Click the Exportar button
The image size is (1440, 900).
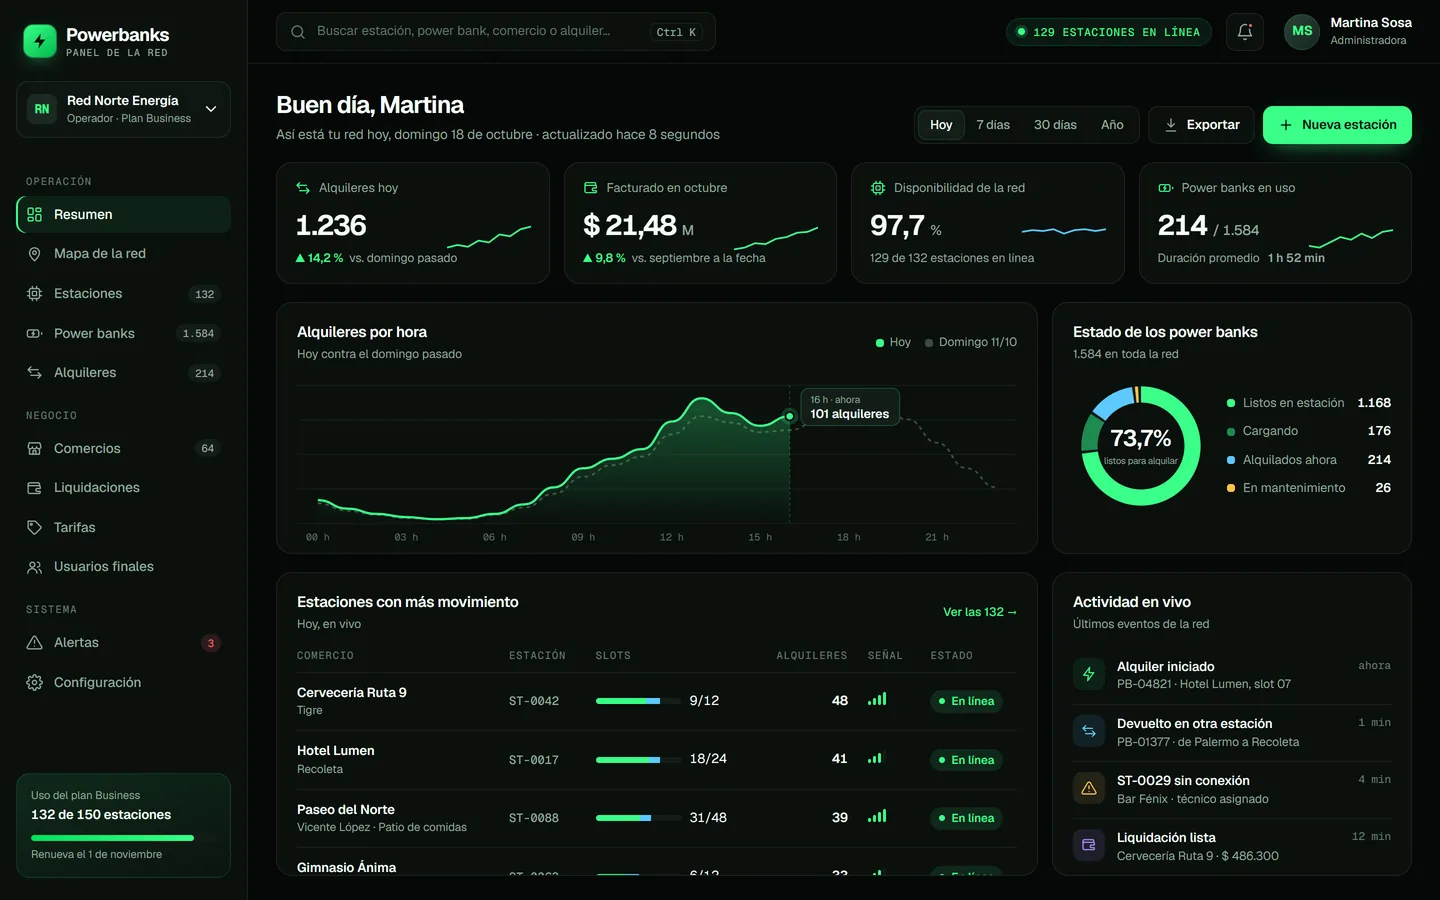1201,125
